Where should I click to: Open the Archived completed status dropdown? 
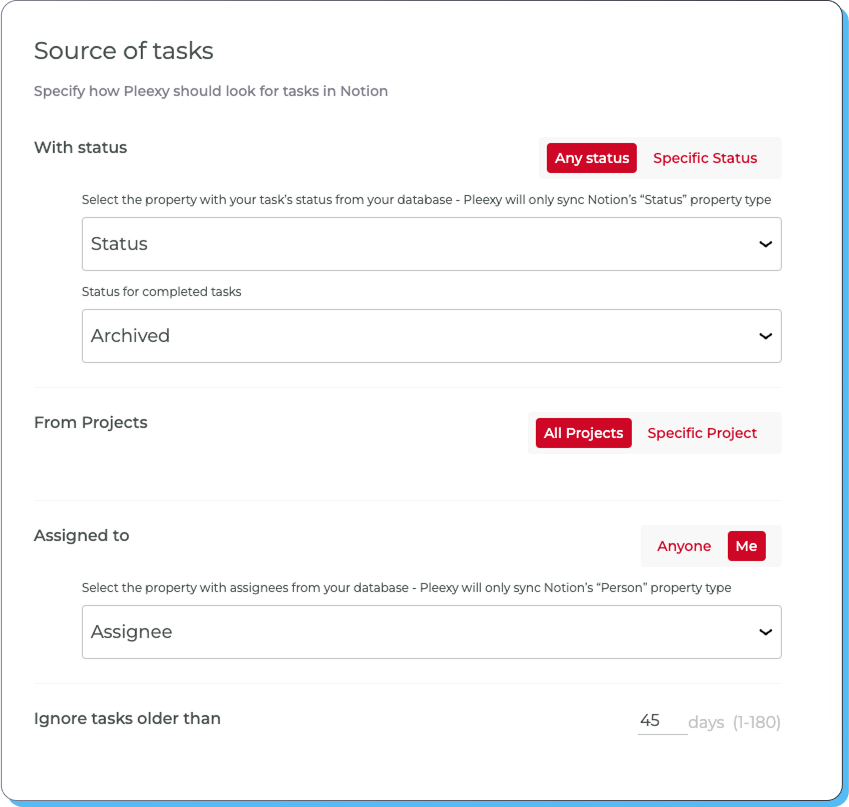(x=432, y=336)
